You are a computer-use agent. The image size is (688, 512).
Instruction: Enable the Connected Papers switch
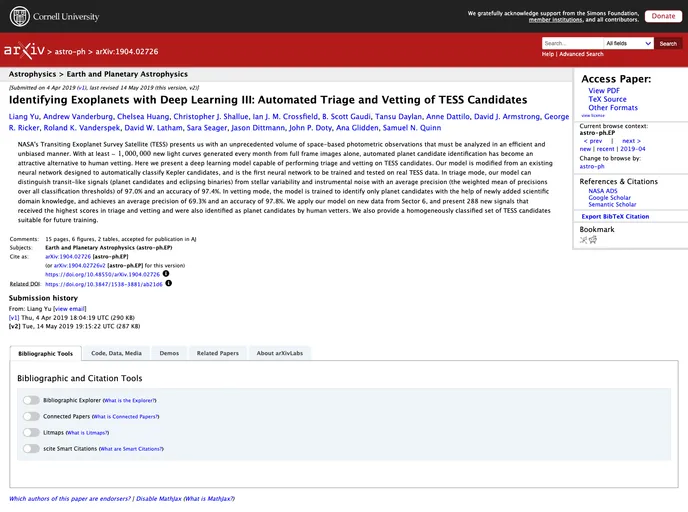click(x=31, y=416)
